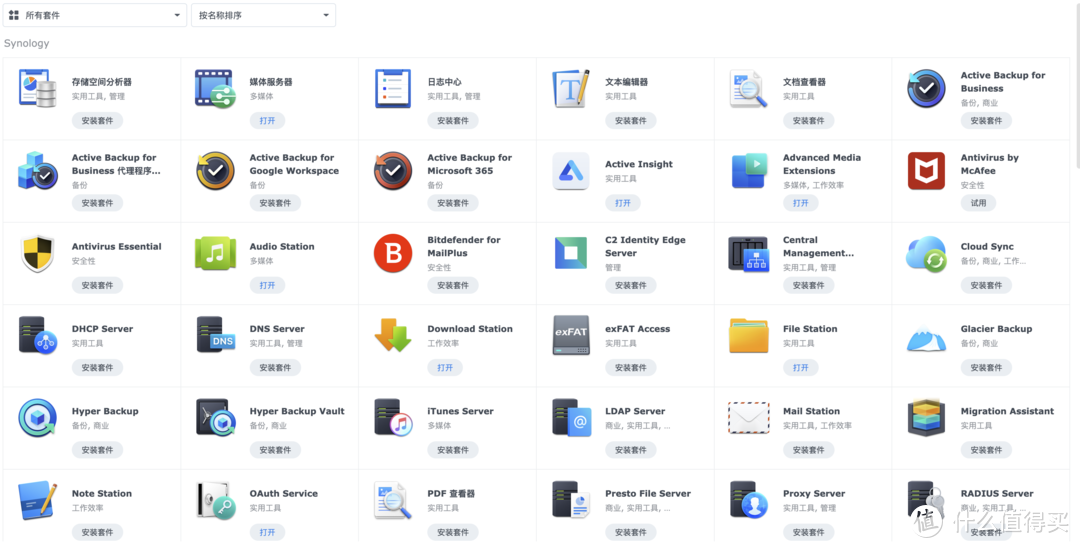Open the 所有套件 category dropdown

coord(95,15)
